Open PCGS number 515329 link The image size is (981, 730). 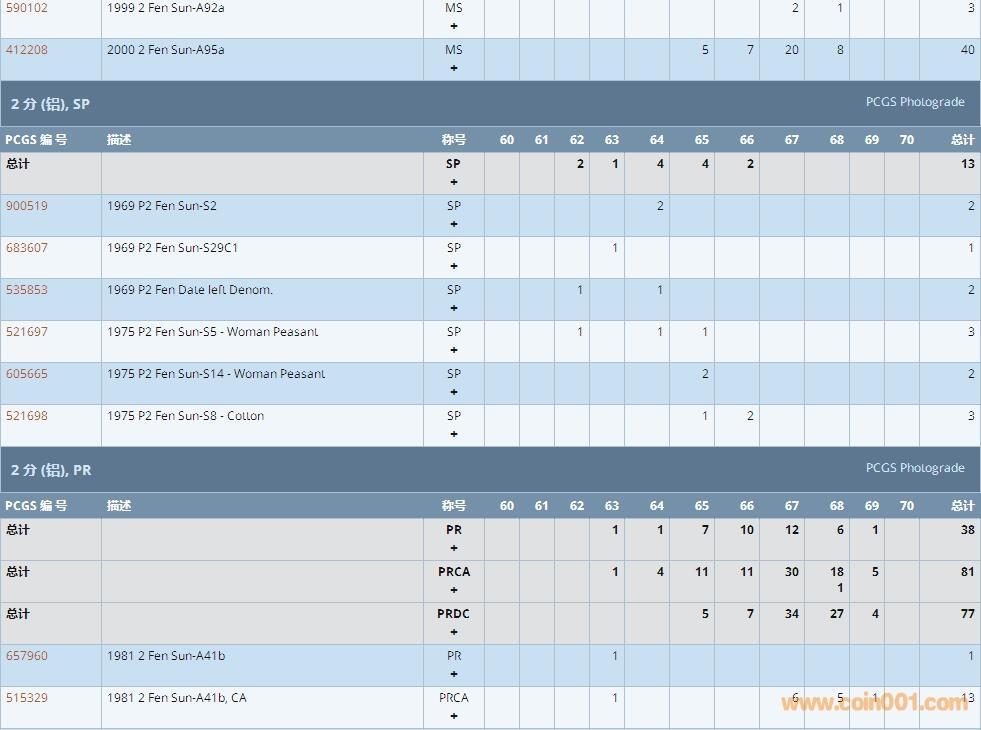click(26, 698)
